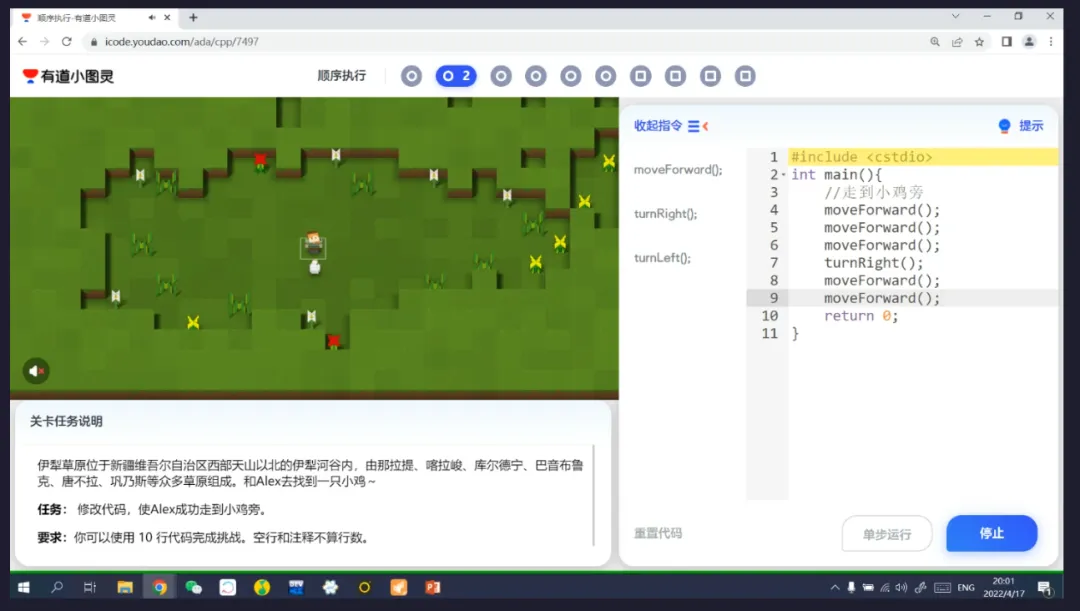
Task: Open the tab search dropdown arrow
Action: 955,17
